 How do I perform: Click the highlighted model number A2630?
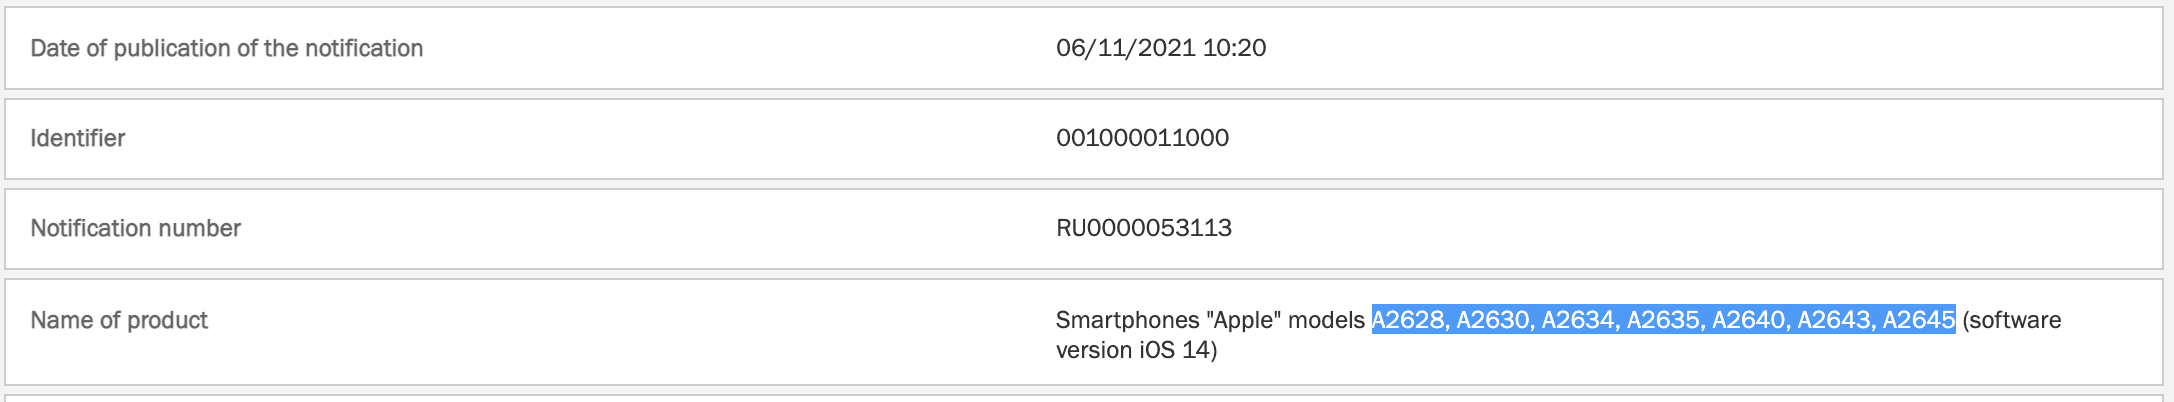(x=1493, y=320)
